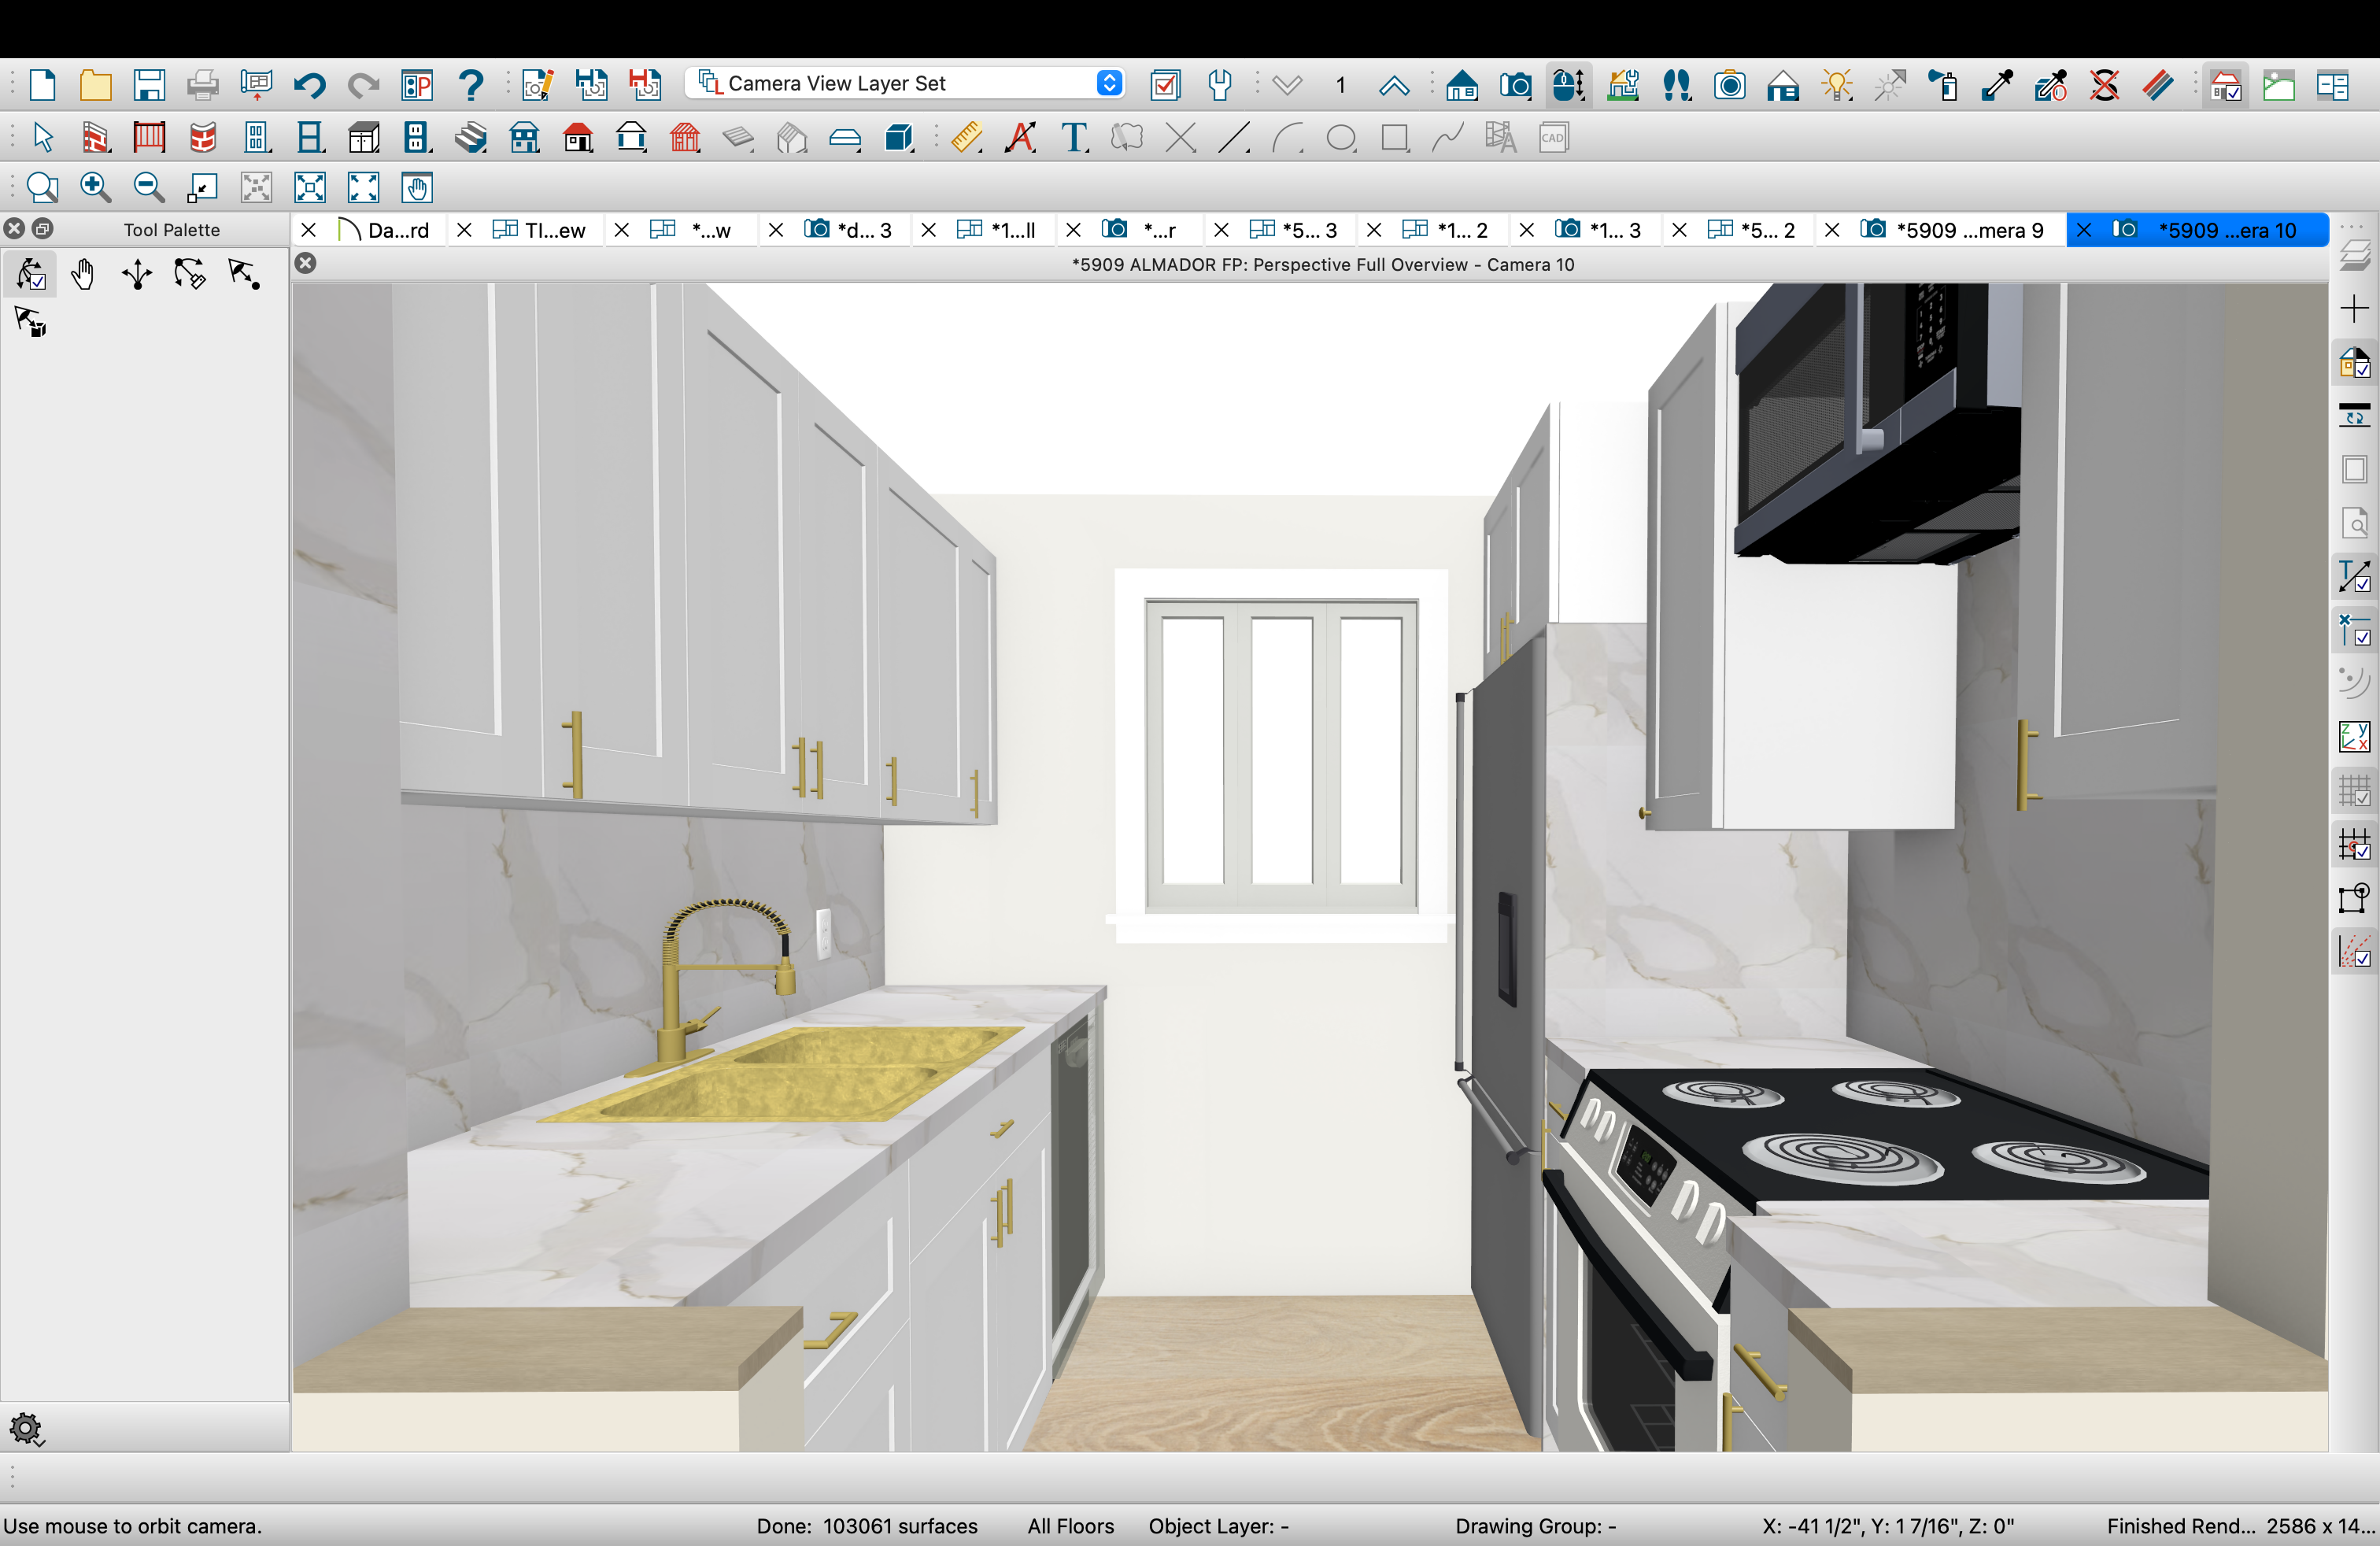Screen dimensions: 2380x1546
Task: Open Camera View Layer Set dropdown
Action: (904, 83)
